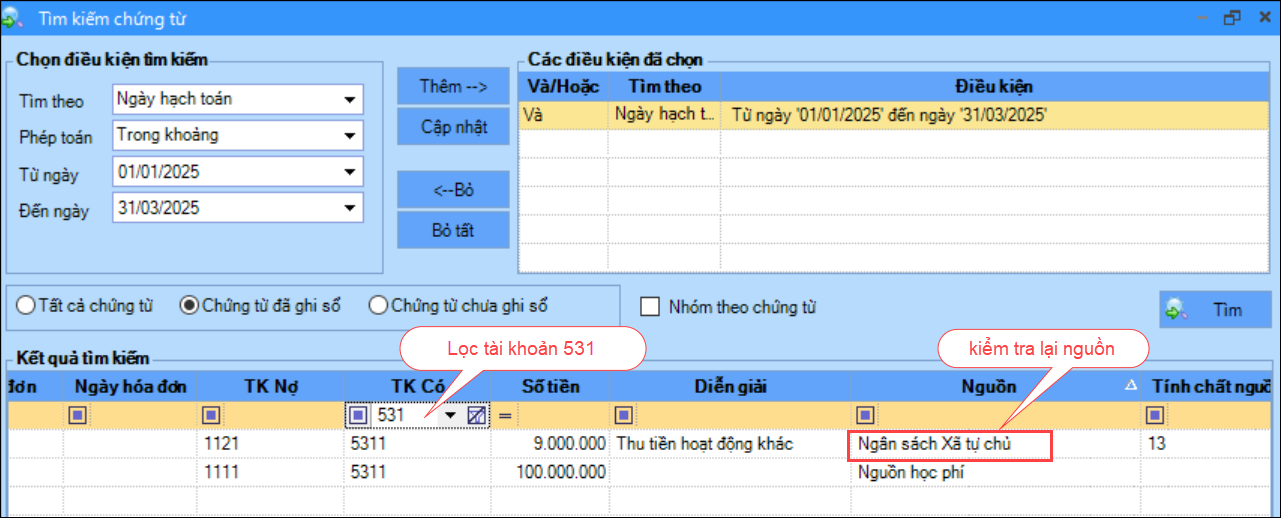Click the 'TK Nợ' column header

coord(269,386)
